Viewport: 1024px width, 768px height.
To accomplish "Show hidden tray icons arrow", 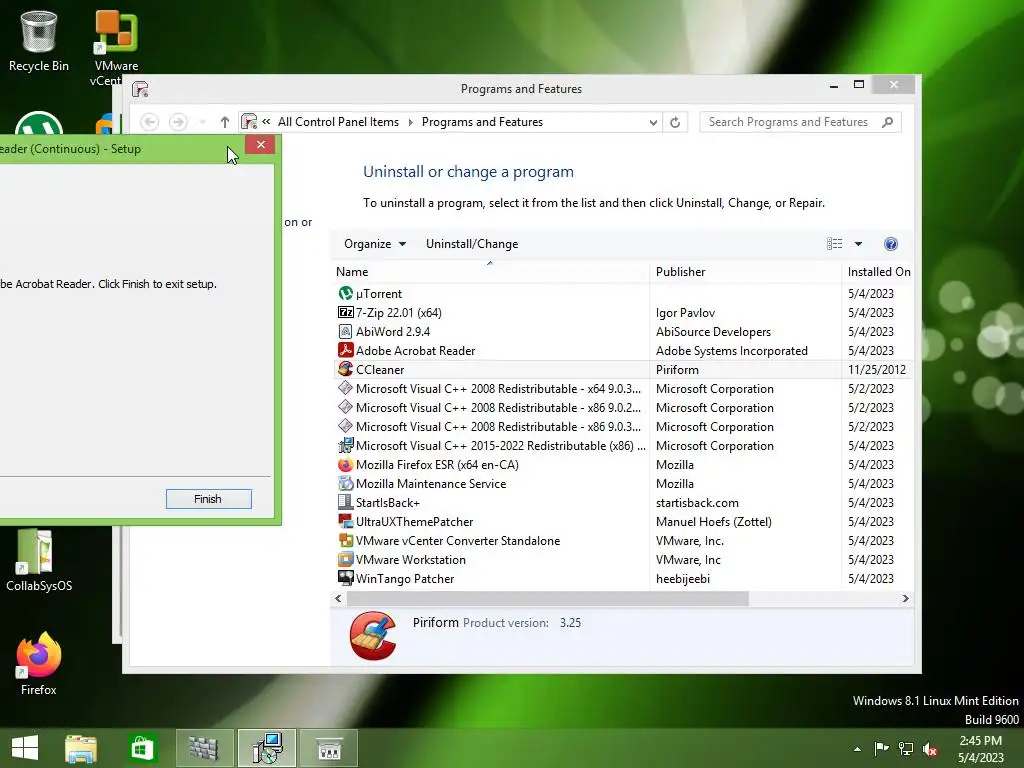I will coord(857,749).
